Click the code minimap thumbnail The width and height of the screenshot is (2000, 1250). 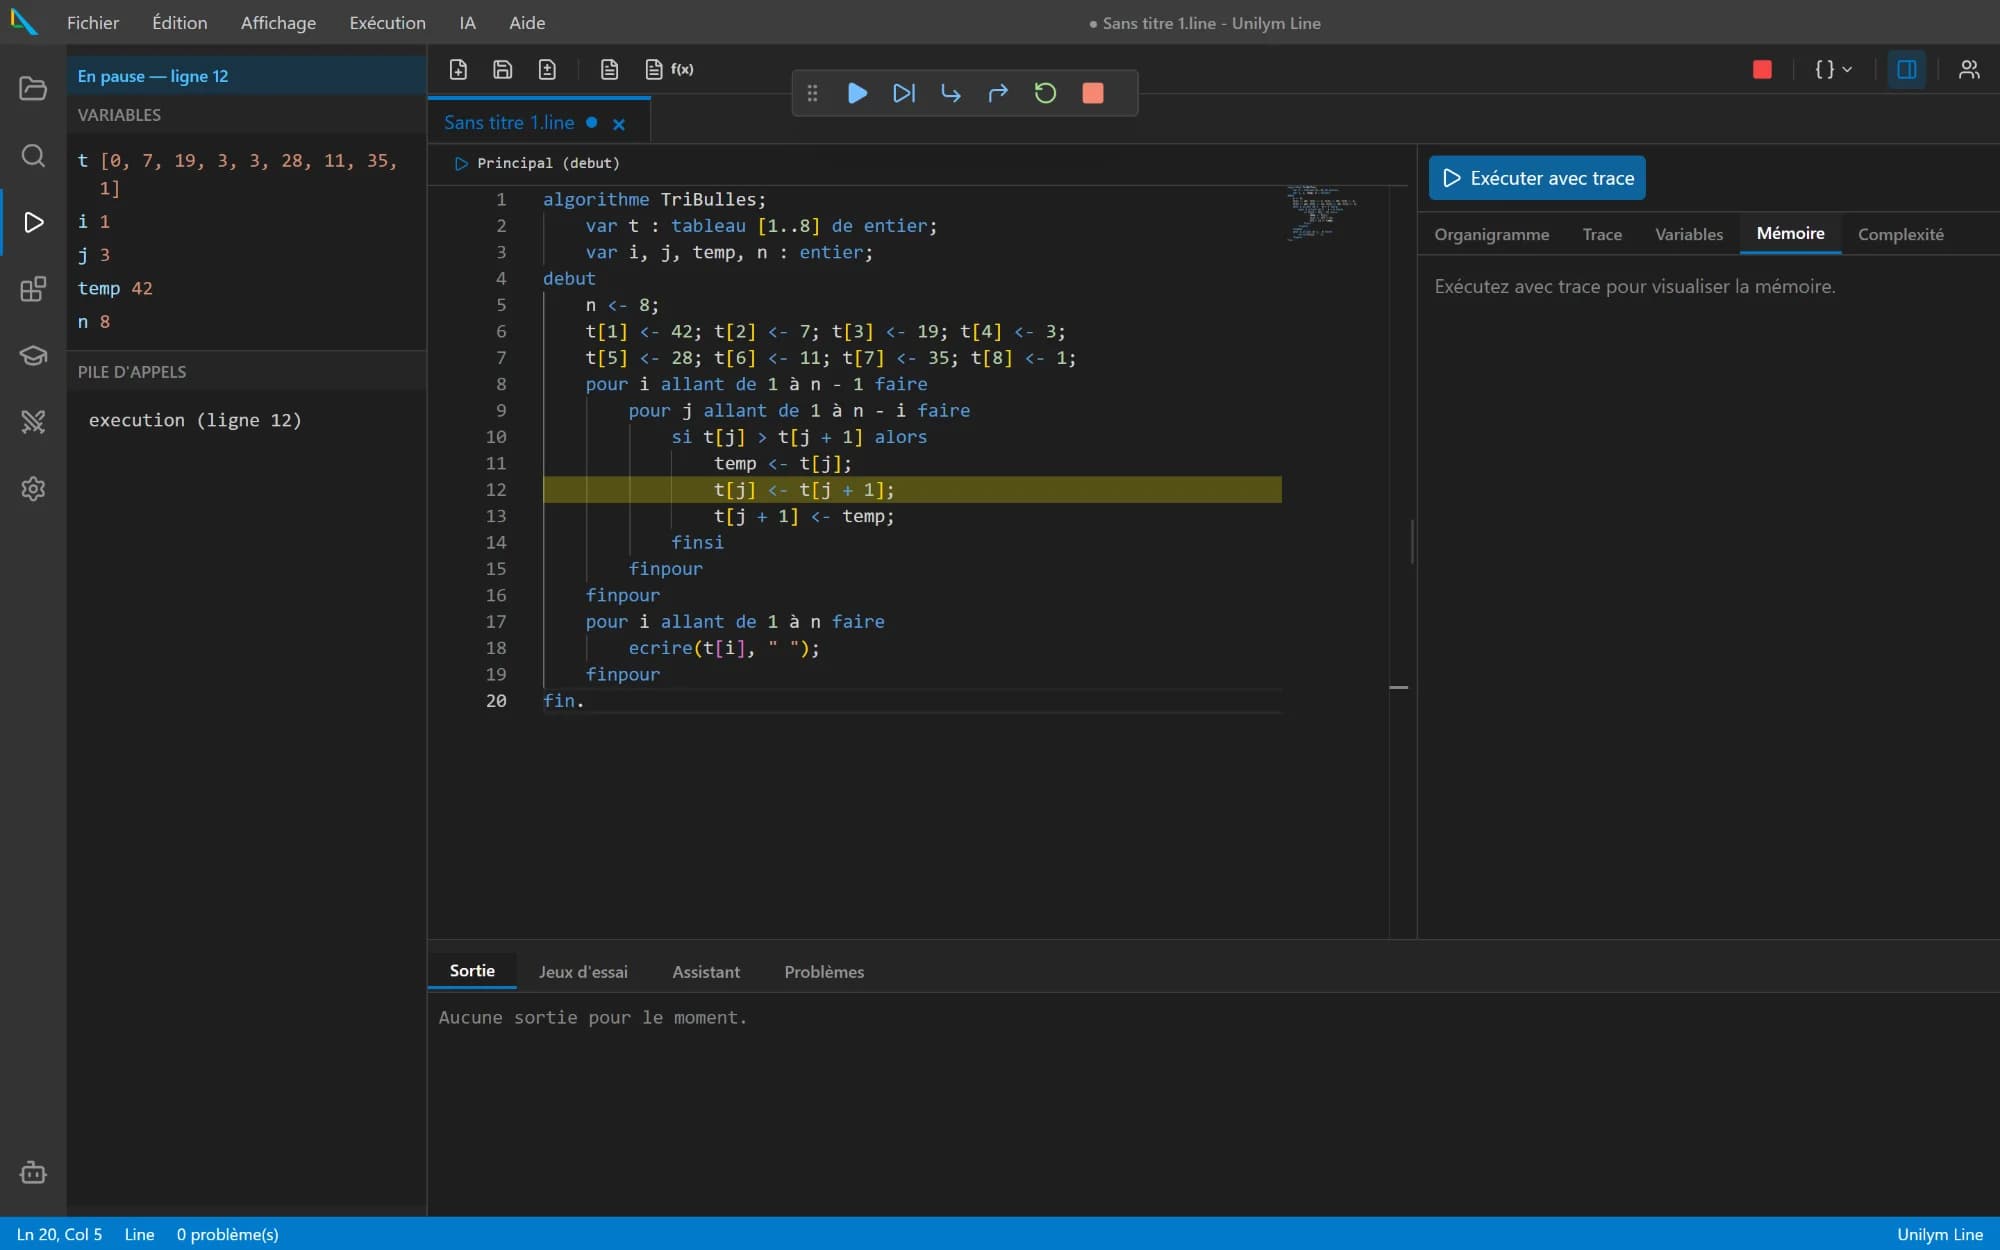[x=1322, y=212]
